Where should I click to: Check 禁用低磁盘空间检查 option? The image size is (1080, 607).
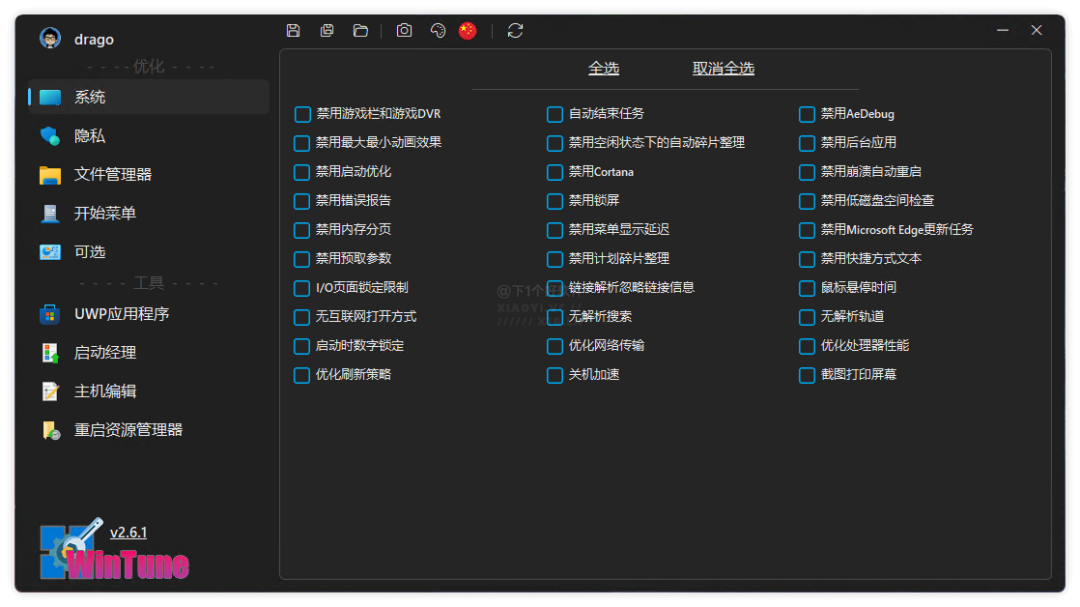point(807,201)
